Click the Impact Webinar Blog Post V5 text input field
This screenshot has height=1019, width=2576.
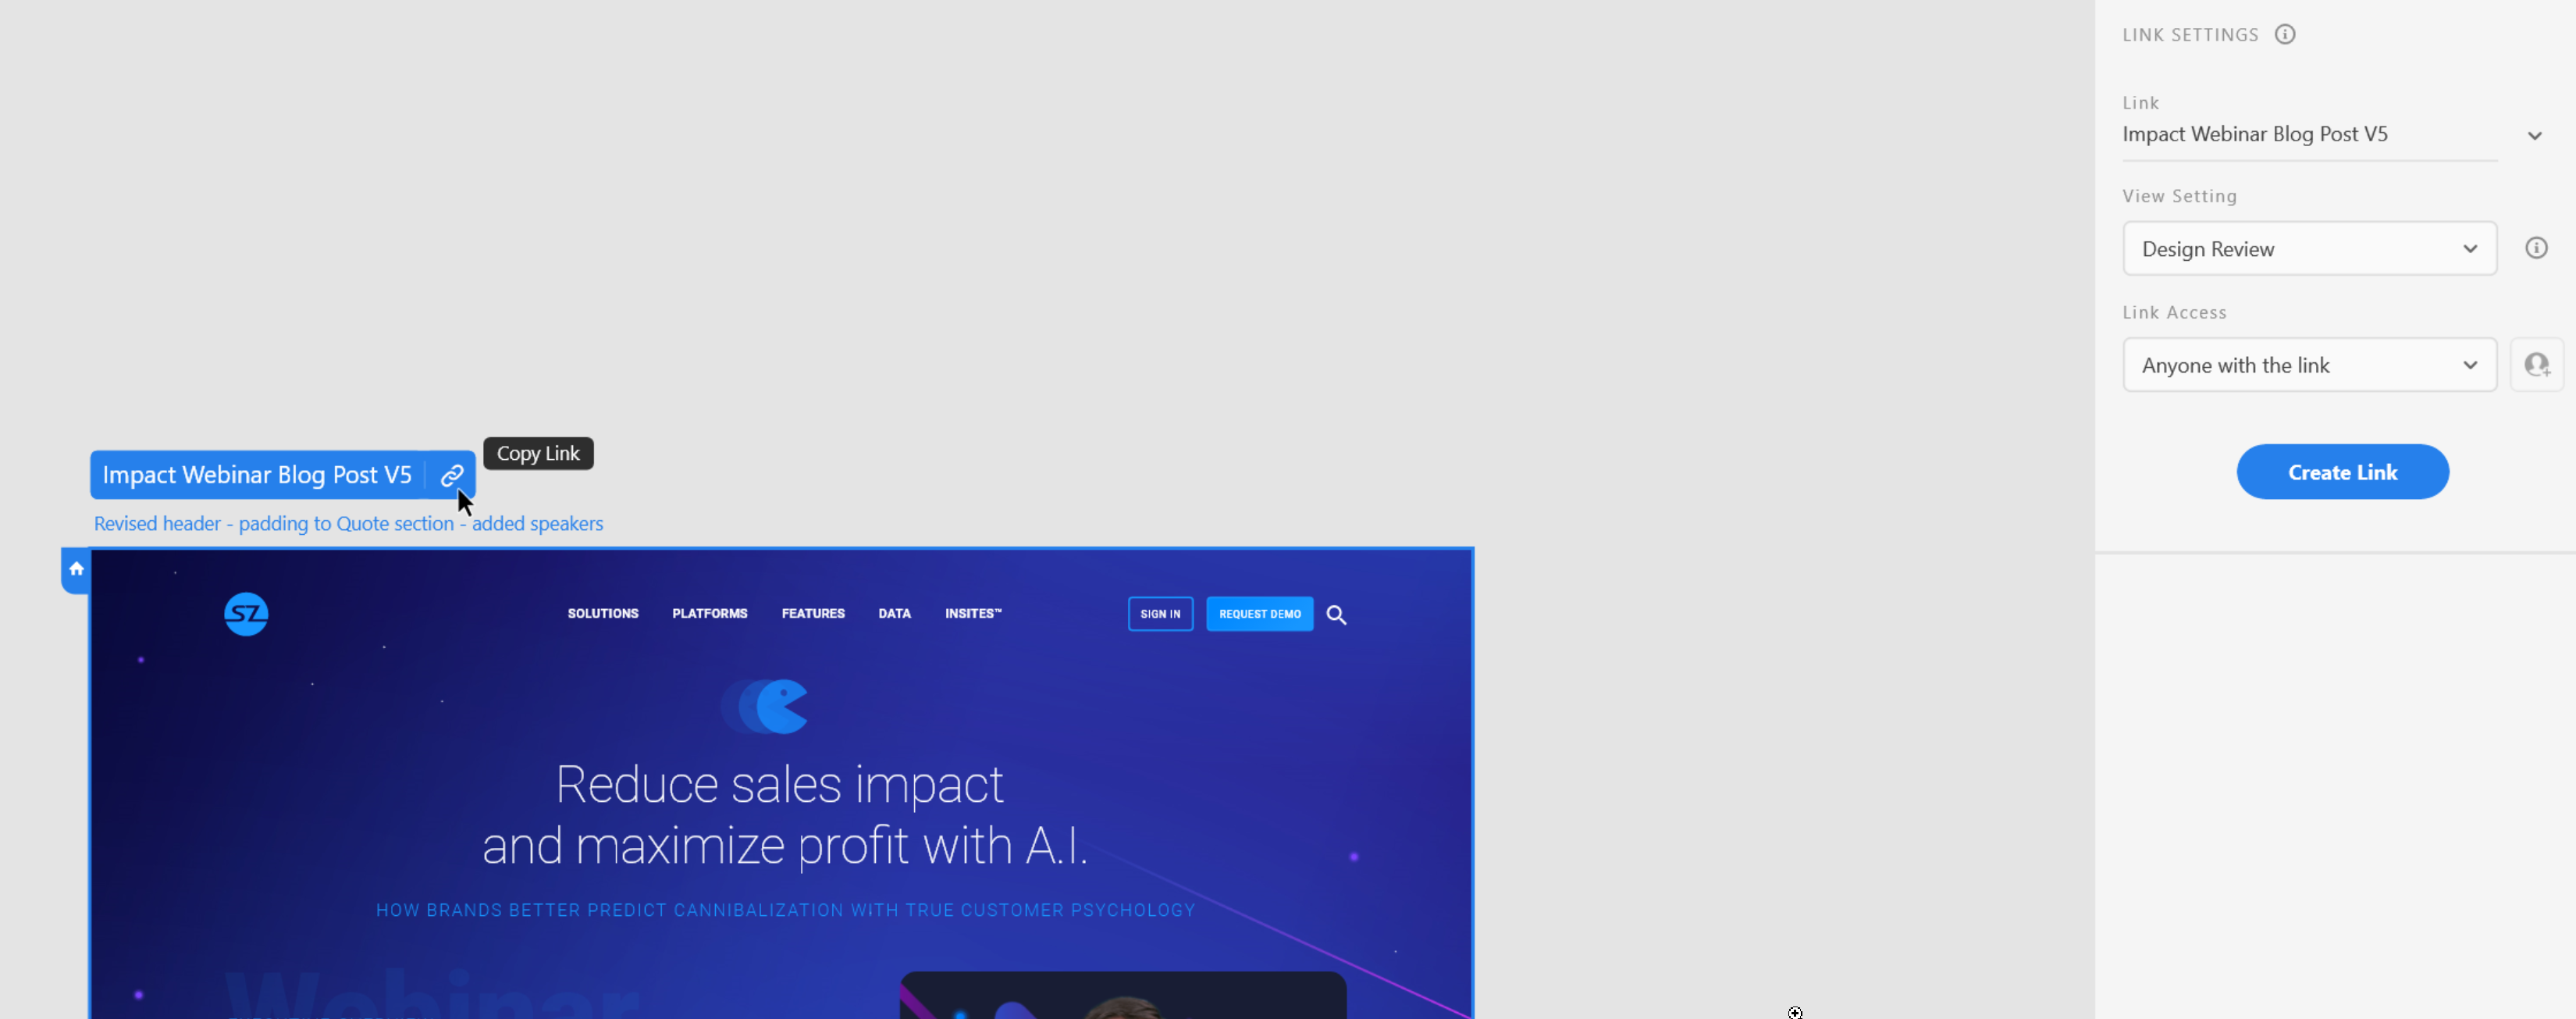2307,133
